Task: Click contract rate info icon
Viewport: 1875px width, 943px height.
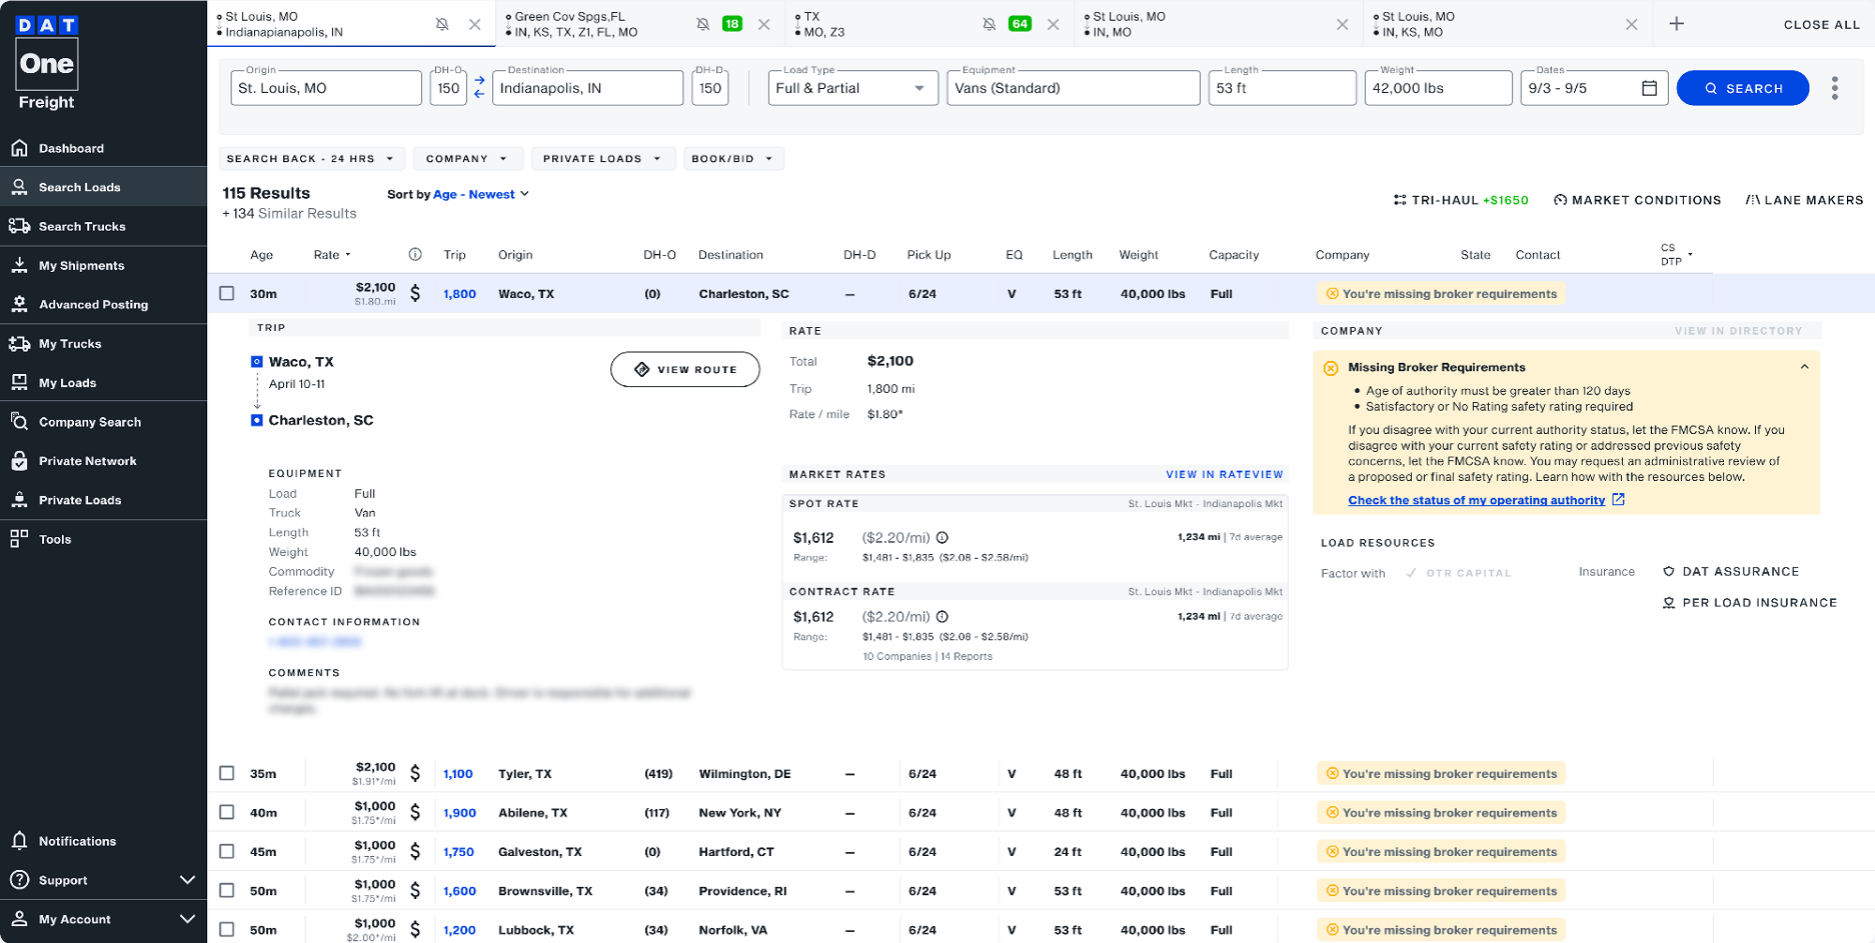Action: [942, 617]
